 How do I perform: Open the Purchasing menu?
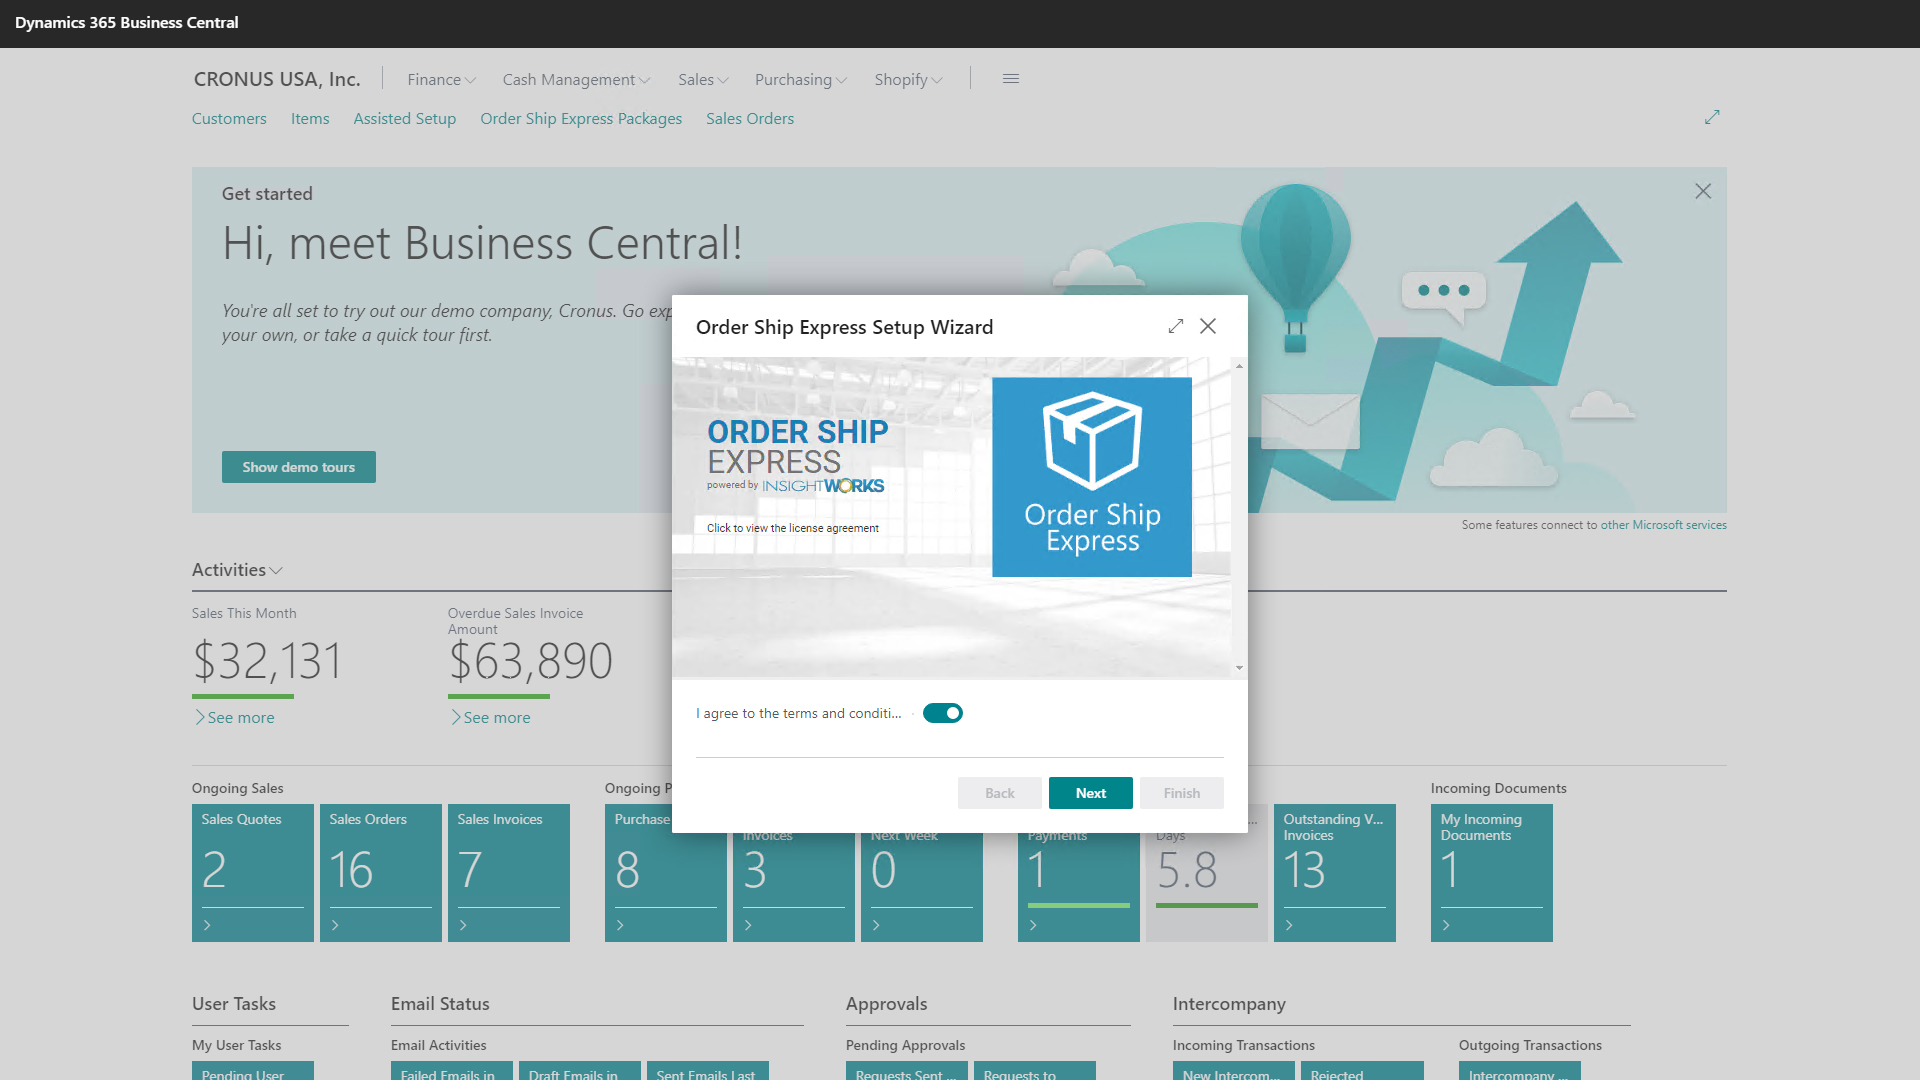coord(800,80)
